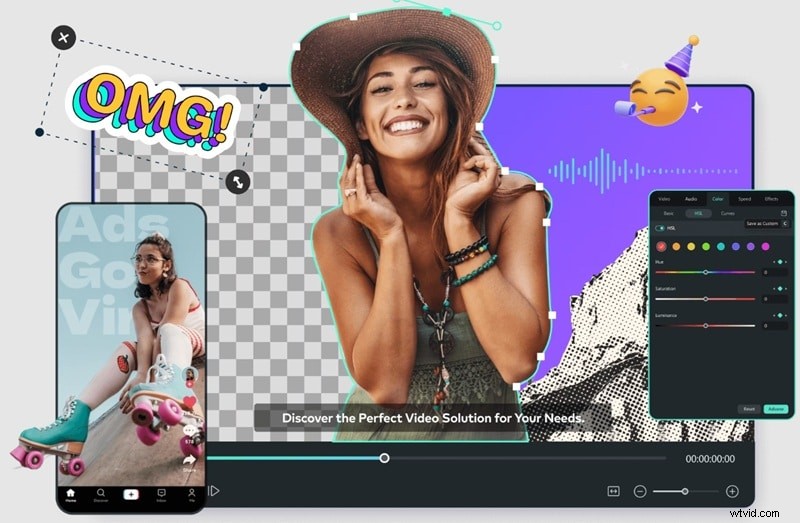Viewport: 800px width, 523px height.
Task: Click the play button under the preview
Action: pyautogui.click(x=214, y=491)
